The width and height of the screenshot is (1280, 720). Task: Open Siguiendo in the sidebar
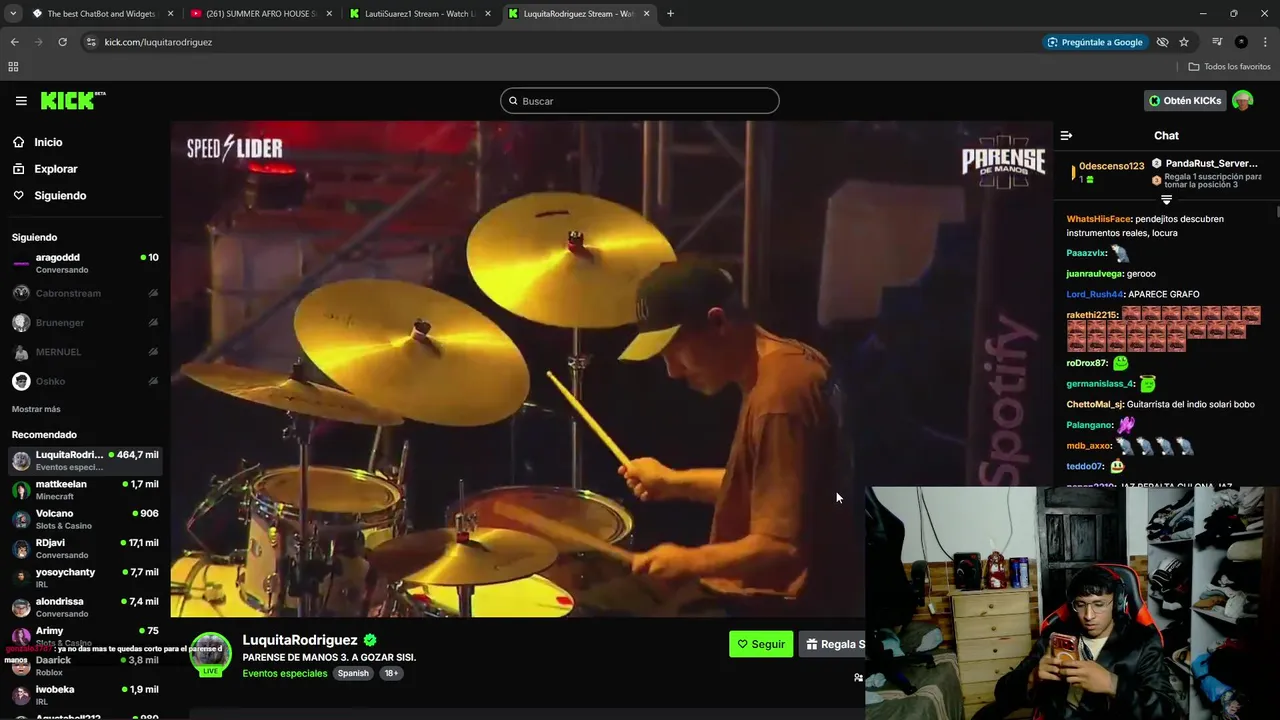coord(60,196)
